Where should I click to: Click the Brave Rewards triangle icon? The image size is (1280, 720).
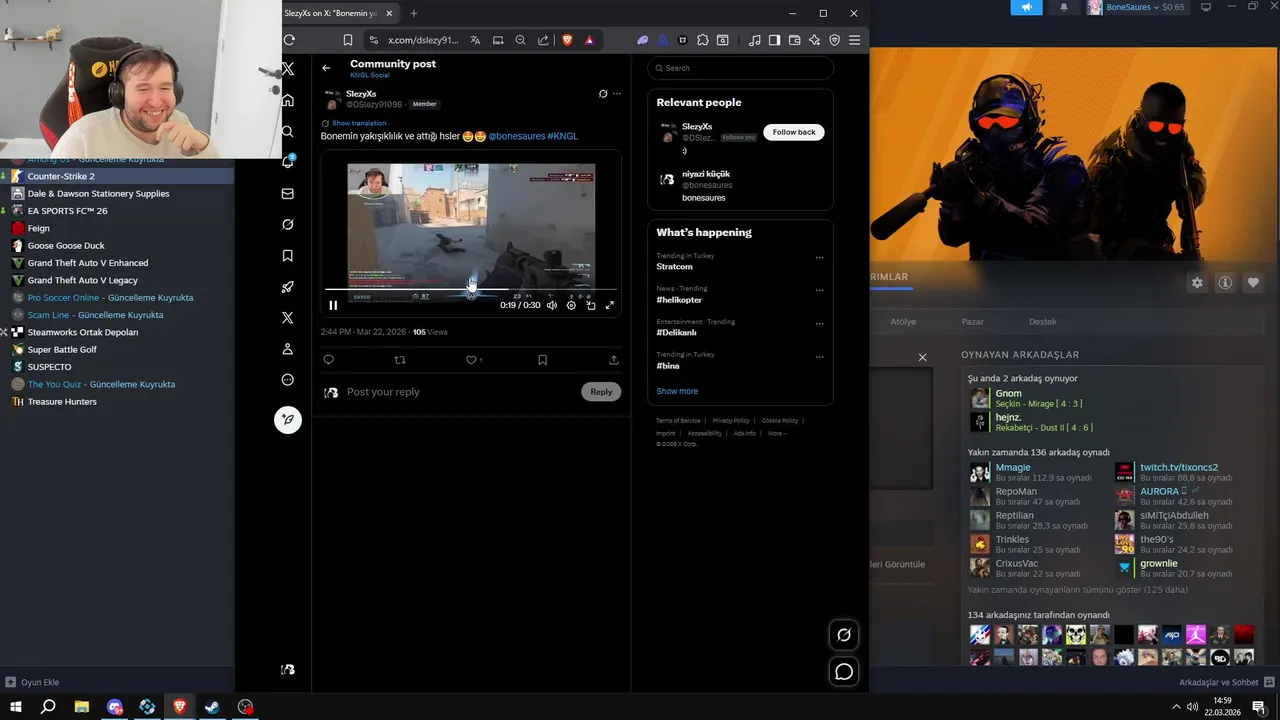click(x=589, y=40)
